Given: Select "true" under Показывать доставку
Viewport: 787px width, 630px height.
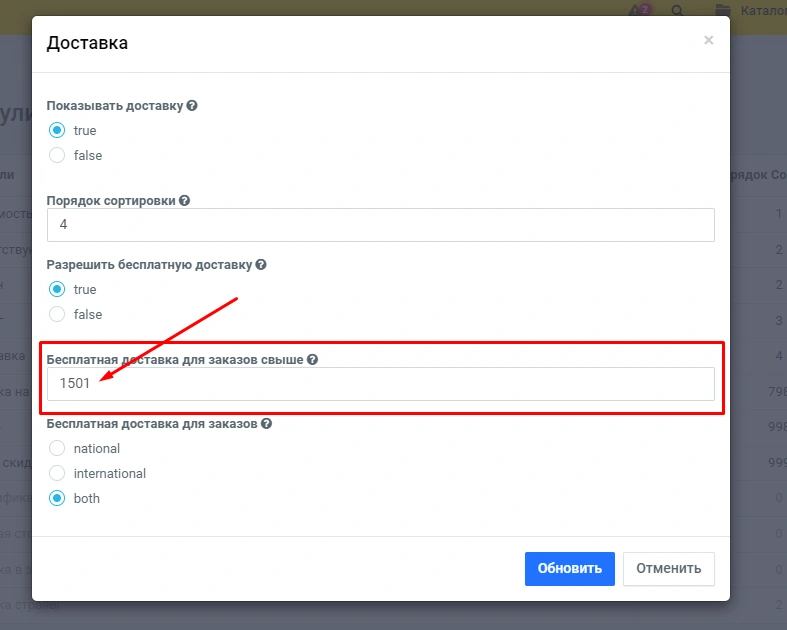Looking at the screenshot, I should point(57,130).
